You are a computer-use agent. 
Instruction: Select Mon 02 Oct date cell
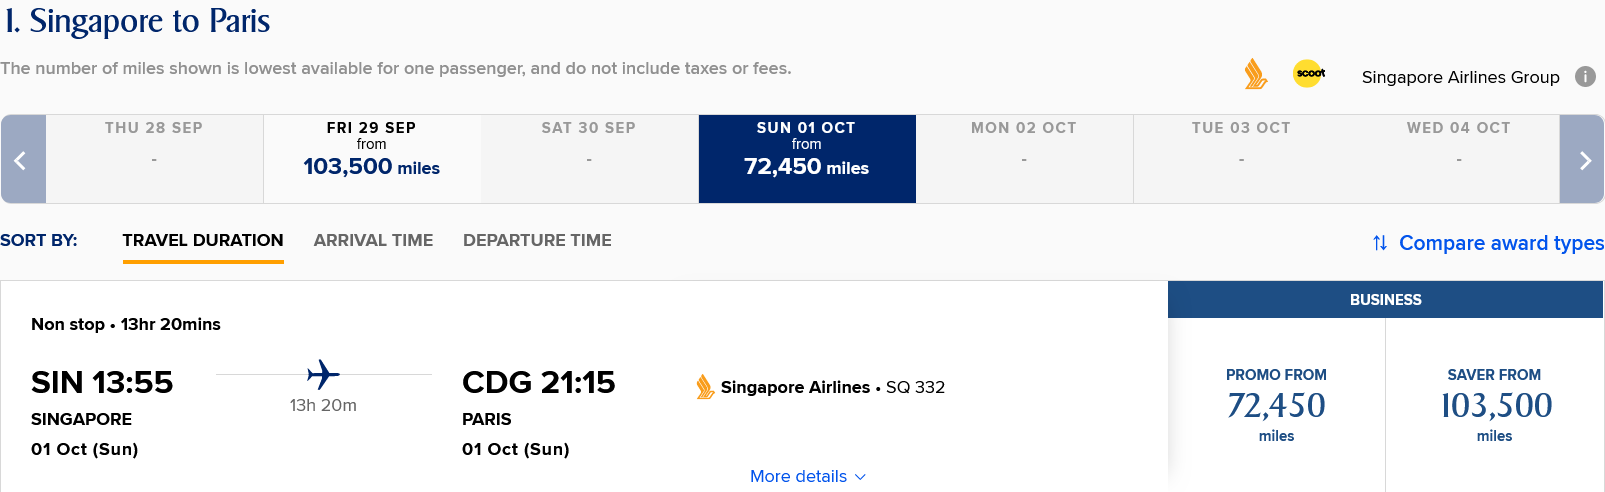[1024, 159]
